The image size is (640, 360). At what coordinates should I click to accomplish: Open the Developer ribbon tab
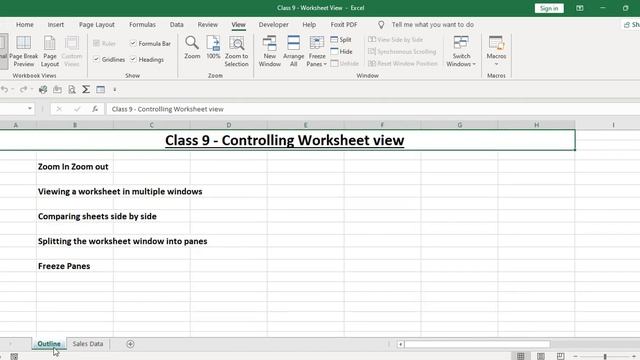point(273,24)
